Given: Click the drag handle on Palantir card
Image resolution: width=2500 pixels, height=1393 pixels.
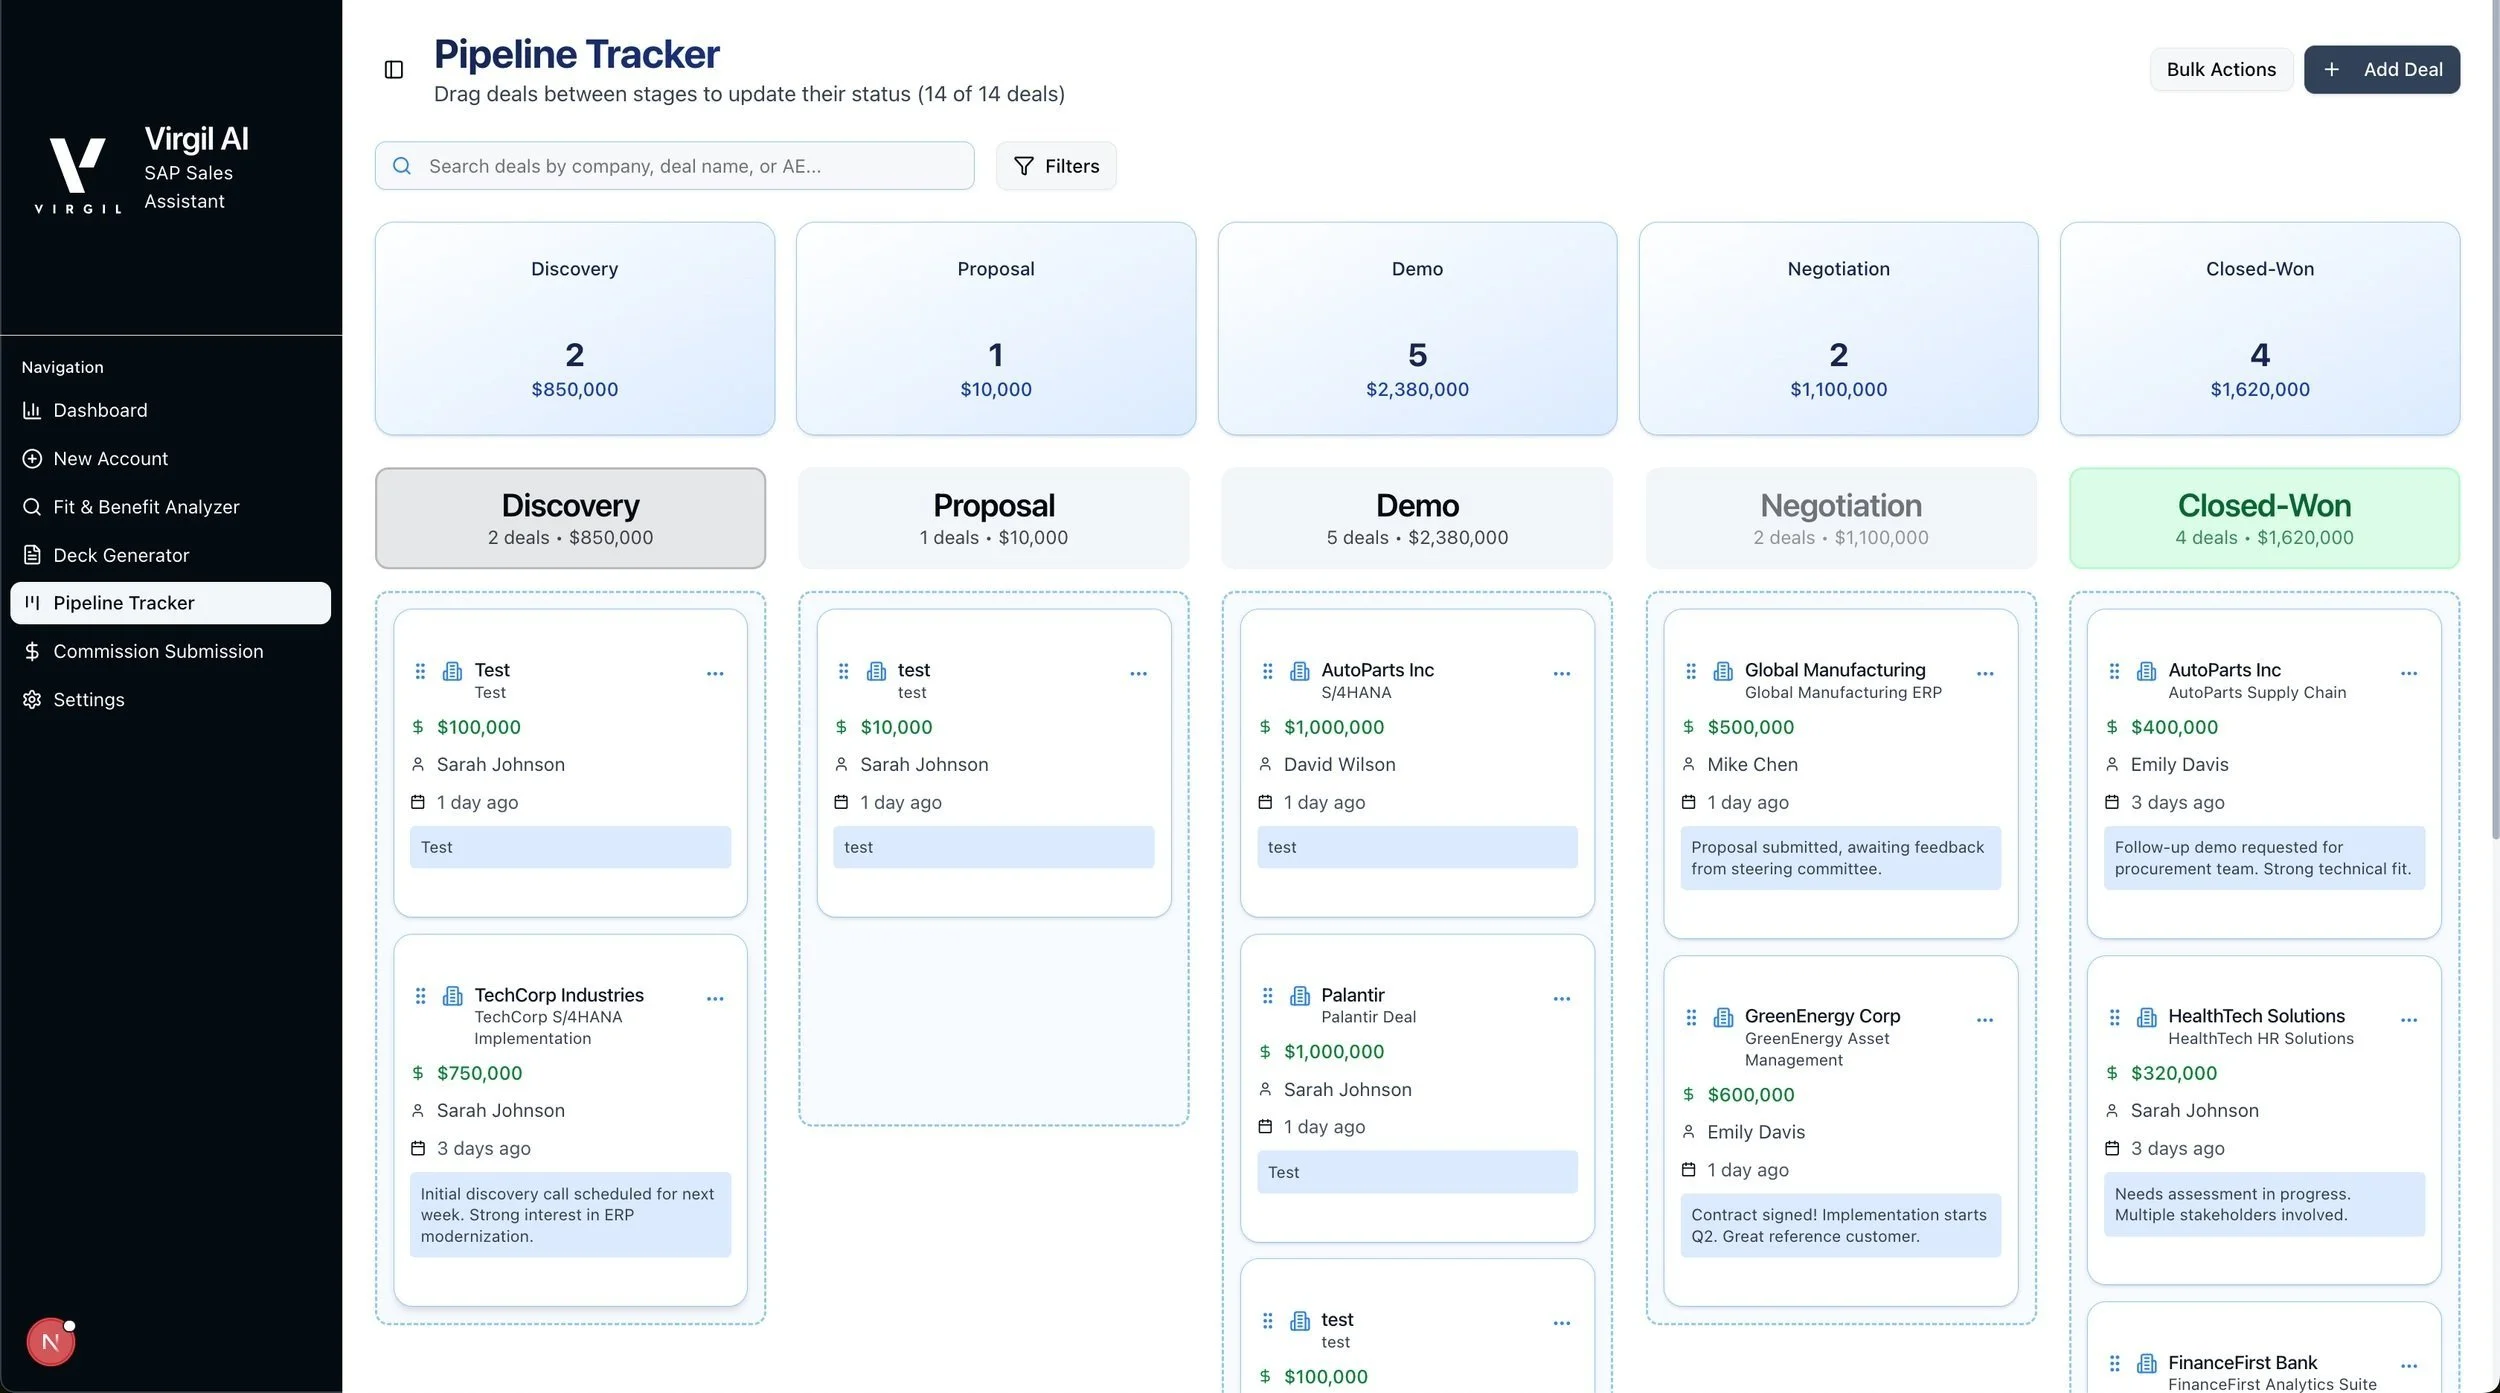Looking at the screenshot, I should pos(1267,996).
